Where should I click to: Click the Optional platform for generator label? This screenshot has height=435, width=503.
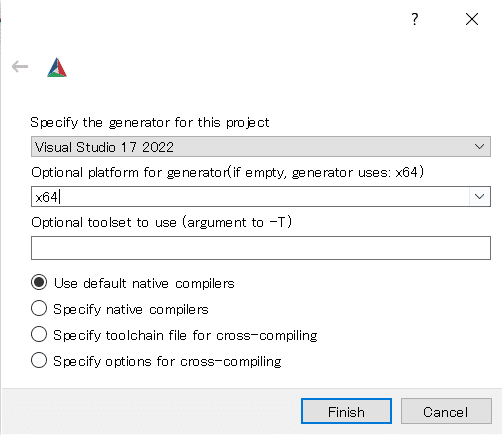[227, 173]
